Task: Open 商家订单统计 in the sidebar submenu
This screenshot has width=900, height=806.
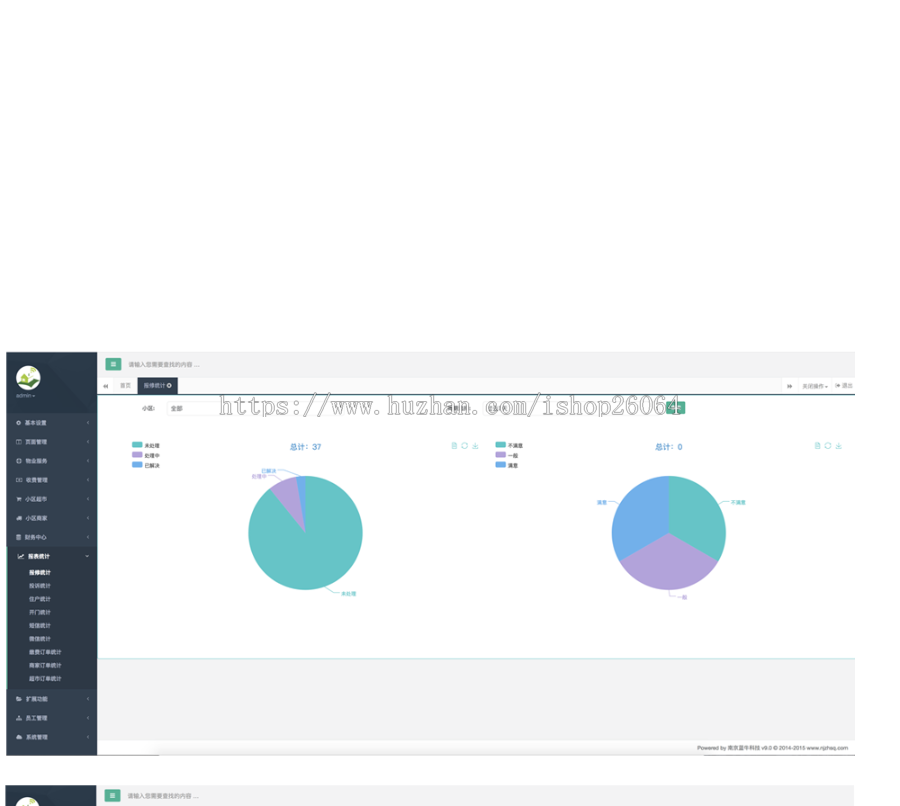Action: click(x=45, y=665)
